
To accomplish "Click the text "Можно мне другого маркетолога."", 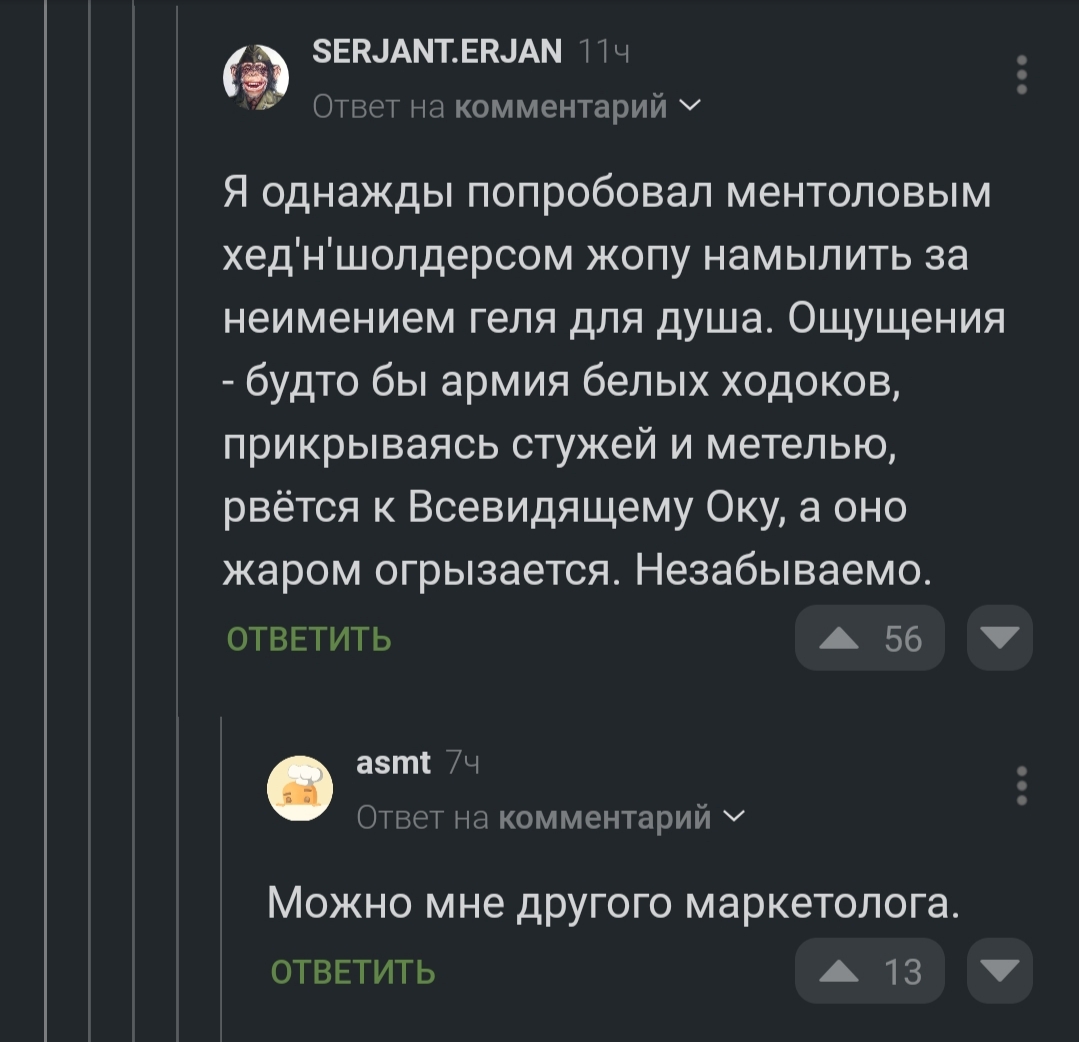I will click(613, 904).
